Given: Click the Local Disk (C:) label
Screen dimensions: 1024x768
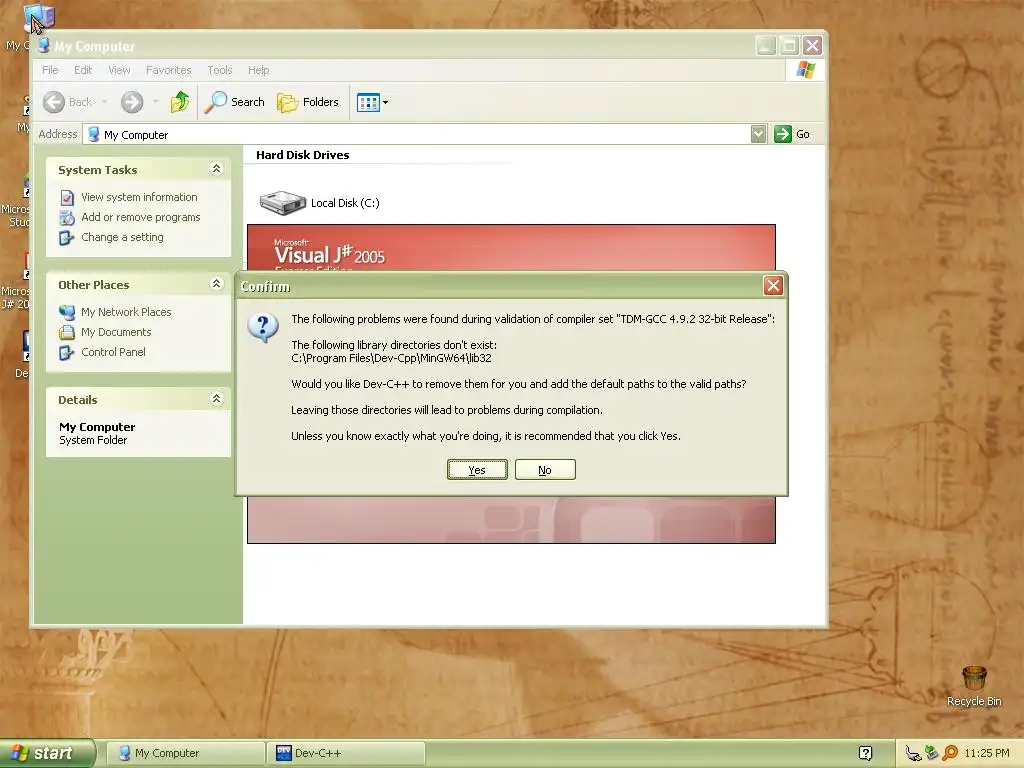Looking at the screenshot, I should click(345, 203).
